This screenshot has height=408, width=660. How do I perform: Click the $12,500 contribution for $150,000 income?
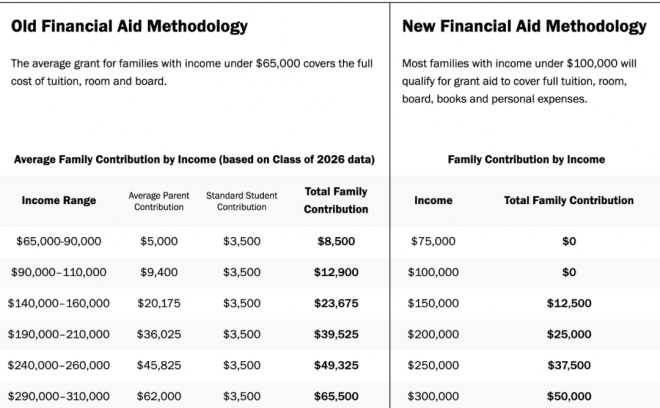tap(569, 304)
